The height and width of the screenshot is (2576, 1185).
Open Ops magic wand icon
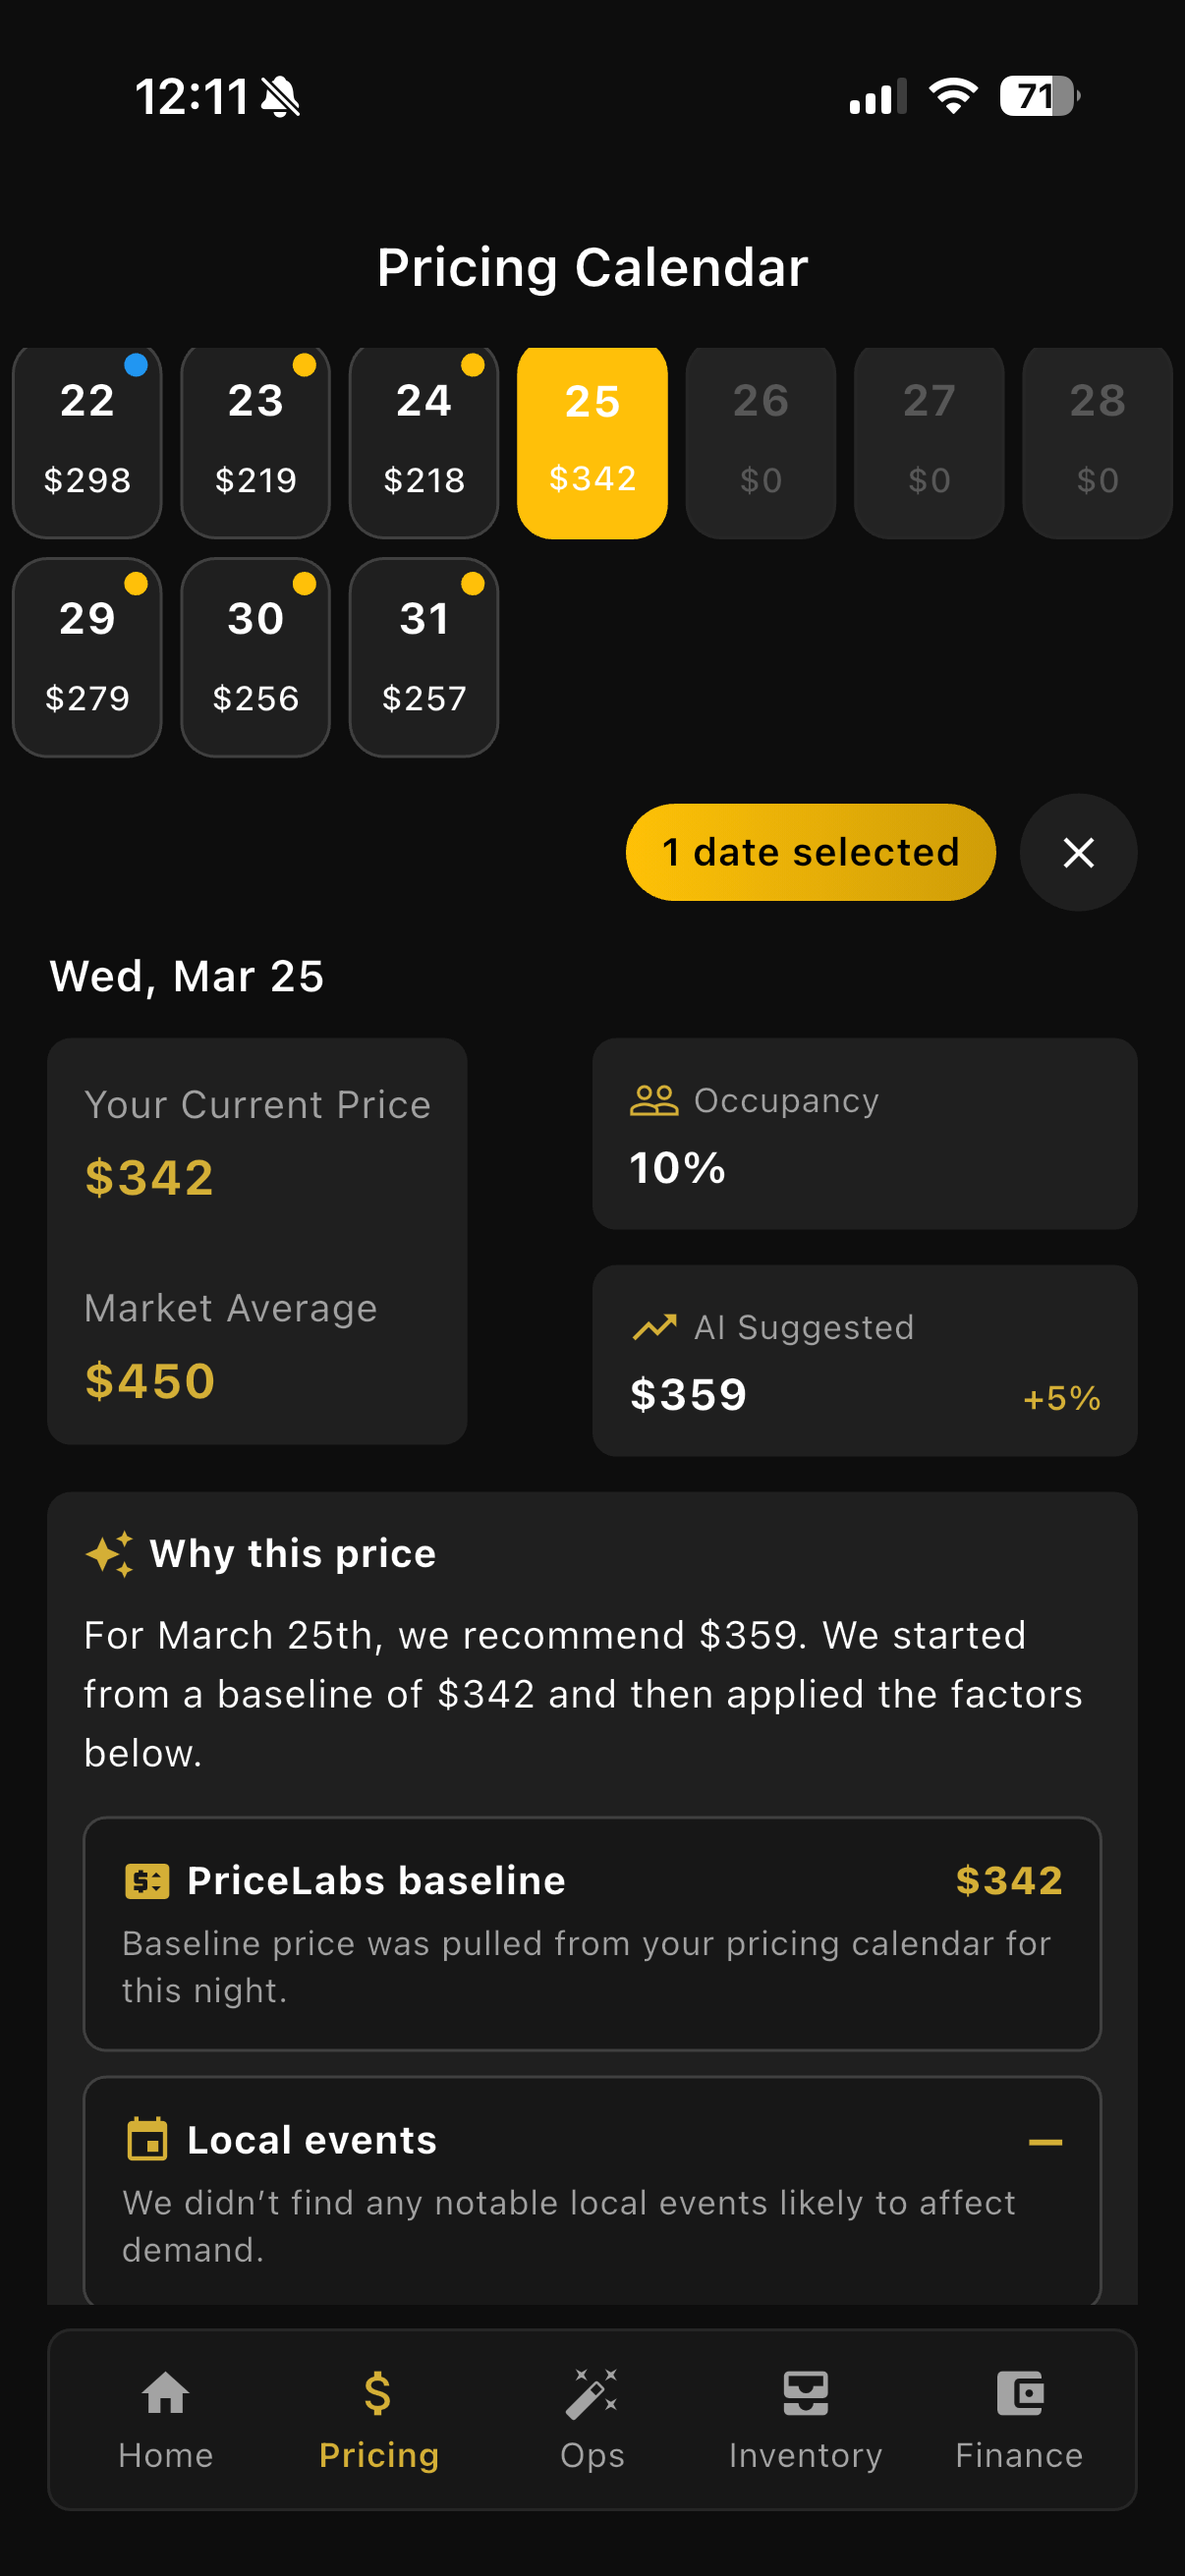tap(592, 2394)
